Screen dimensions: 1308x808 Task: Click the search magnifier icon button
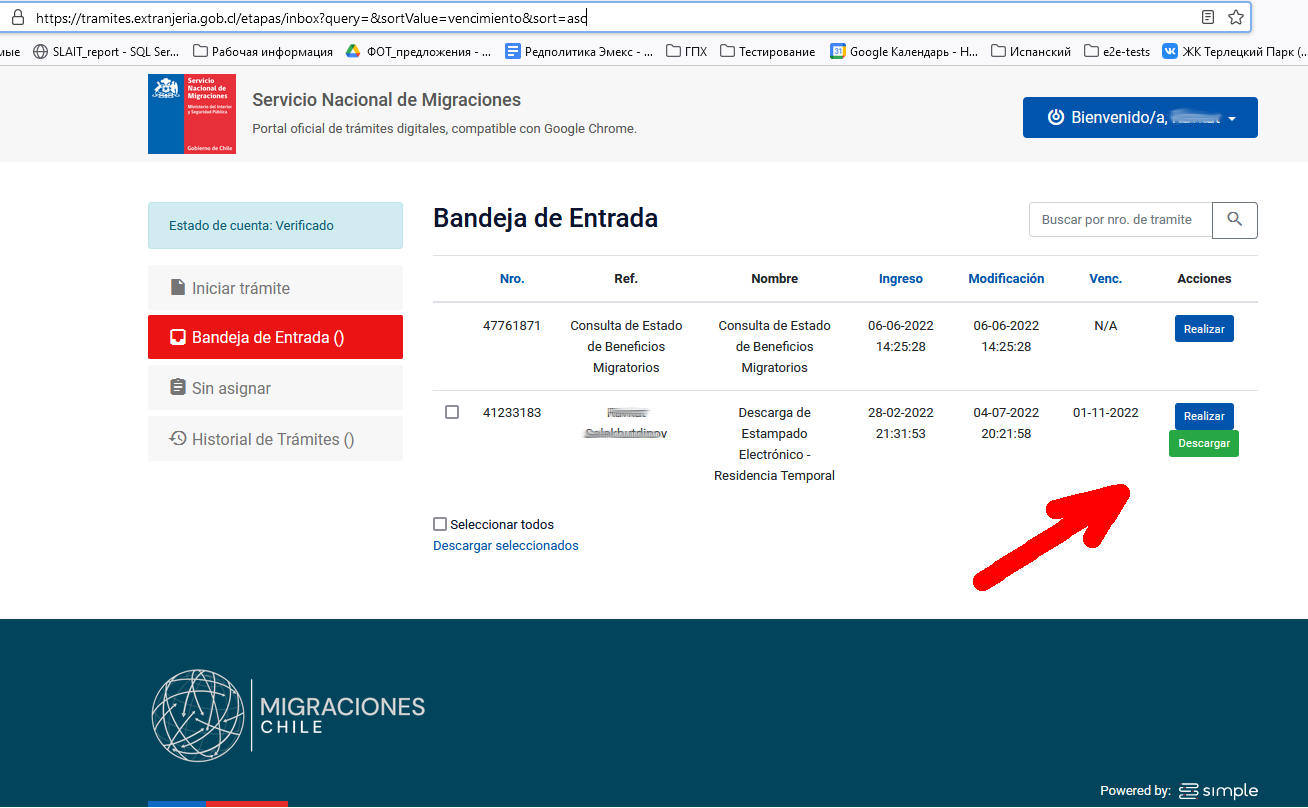coord(1234,220)
